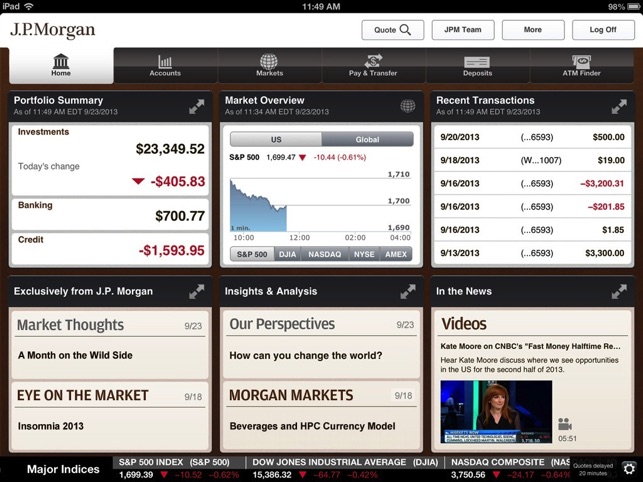Viewport: 643px width, 482px height.
Task: Tap the Quote search button
Action: pyautogui.click(x=392, y=30)
